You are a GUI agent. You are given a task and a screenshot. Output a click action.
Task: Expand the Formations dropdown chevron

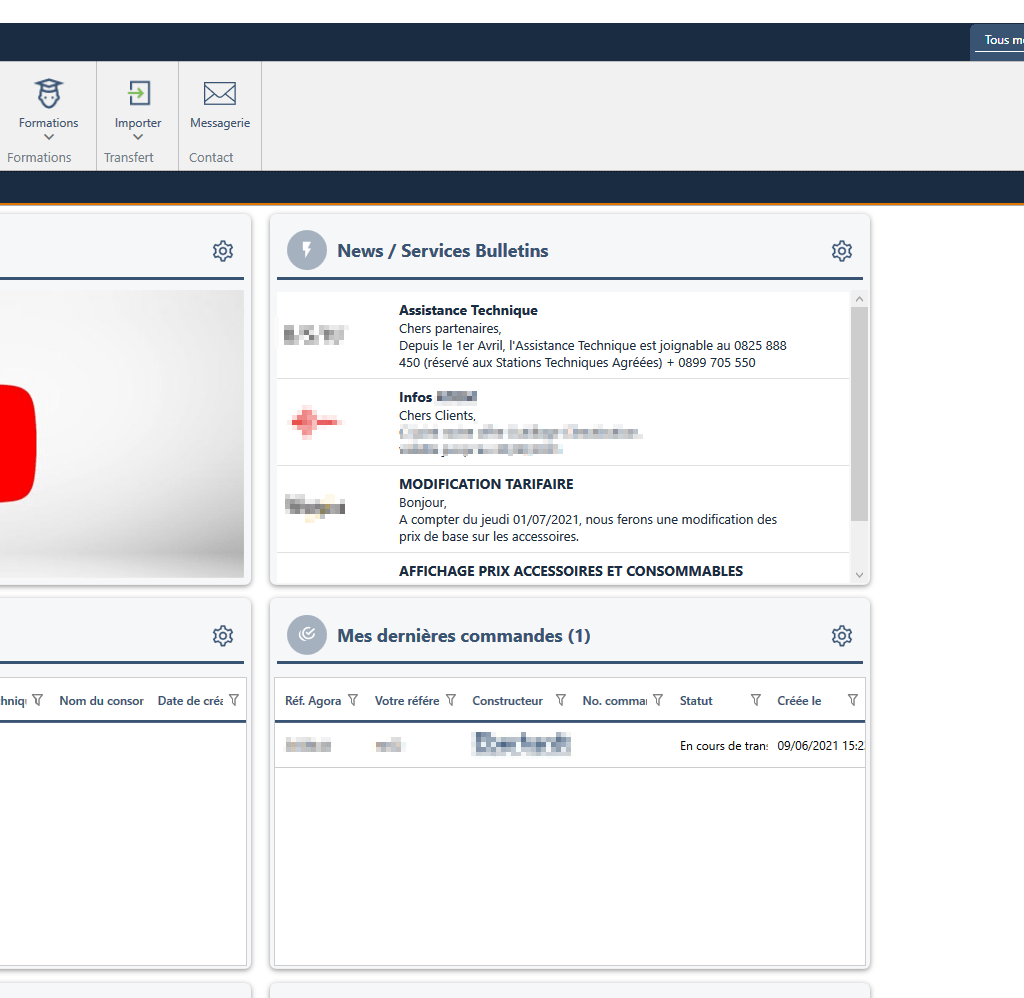[x=49, y=138]
